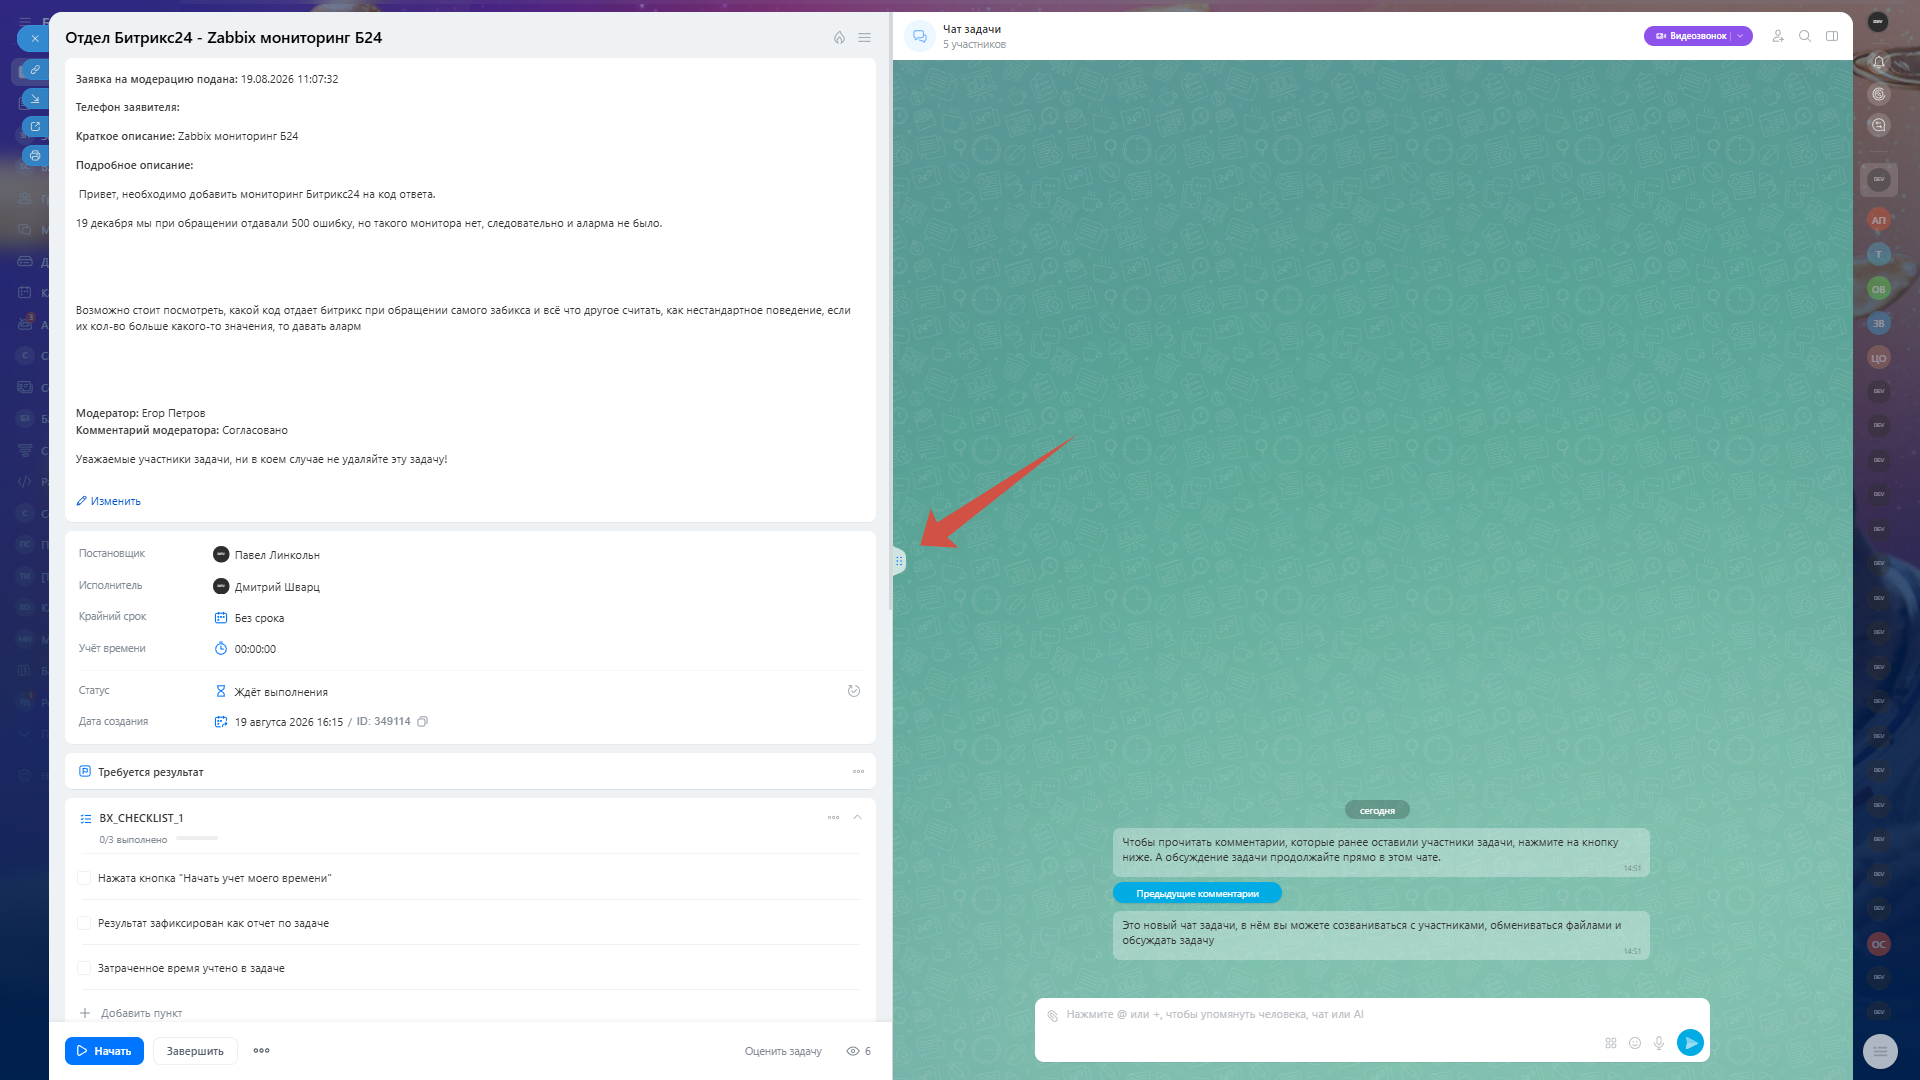Click the add participant icon in chat header

click(1778, 36)
